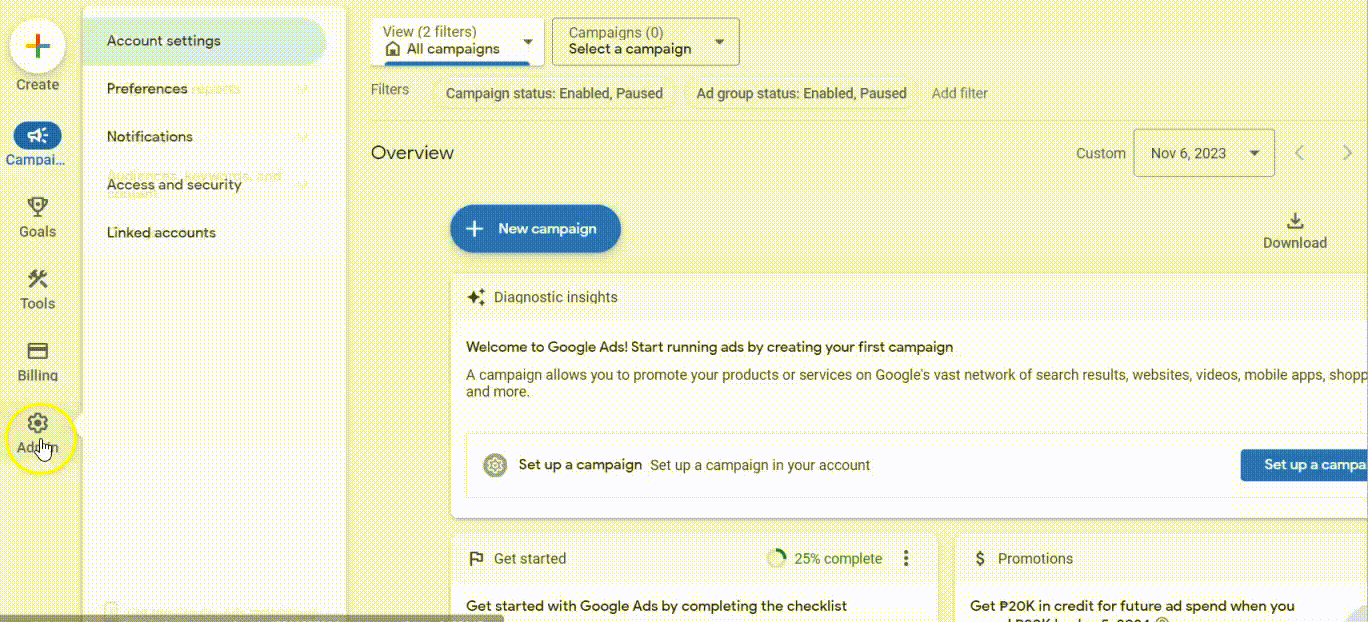Open the Select a campaign dropdown
Screen dimensions: 1368x622
646,41
